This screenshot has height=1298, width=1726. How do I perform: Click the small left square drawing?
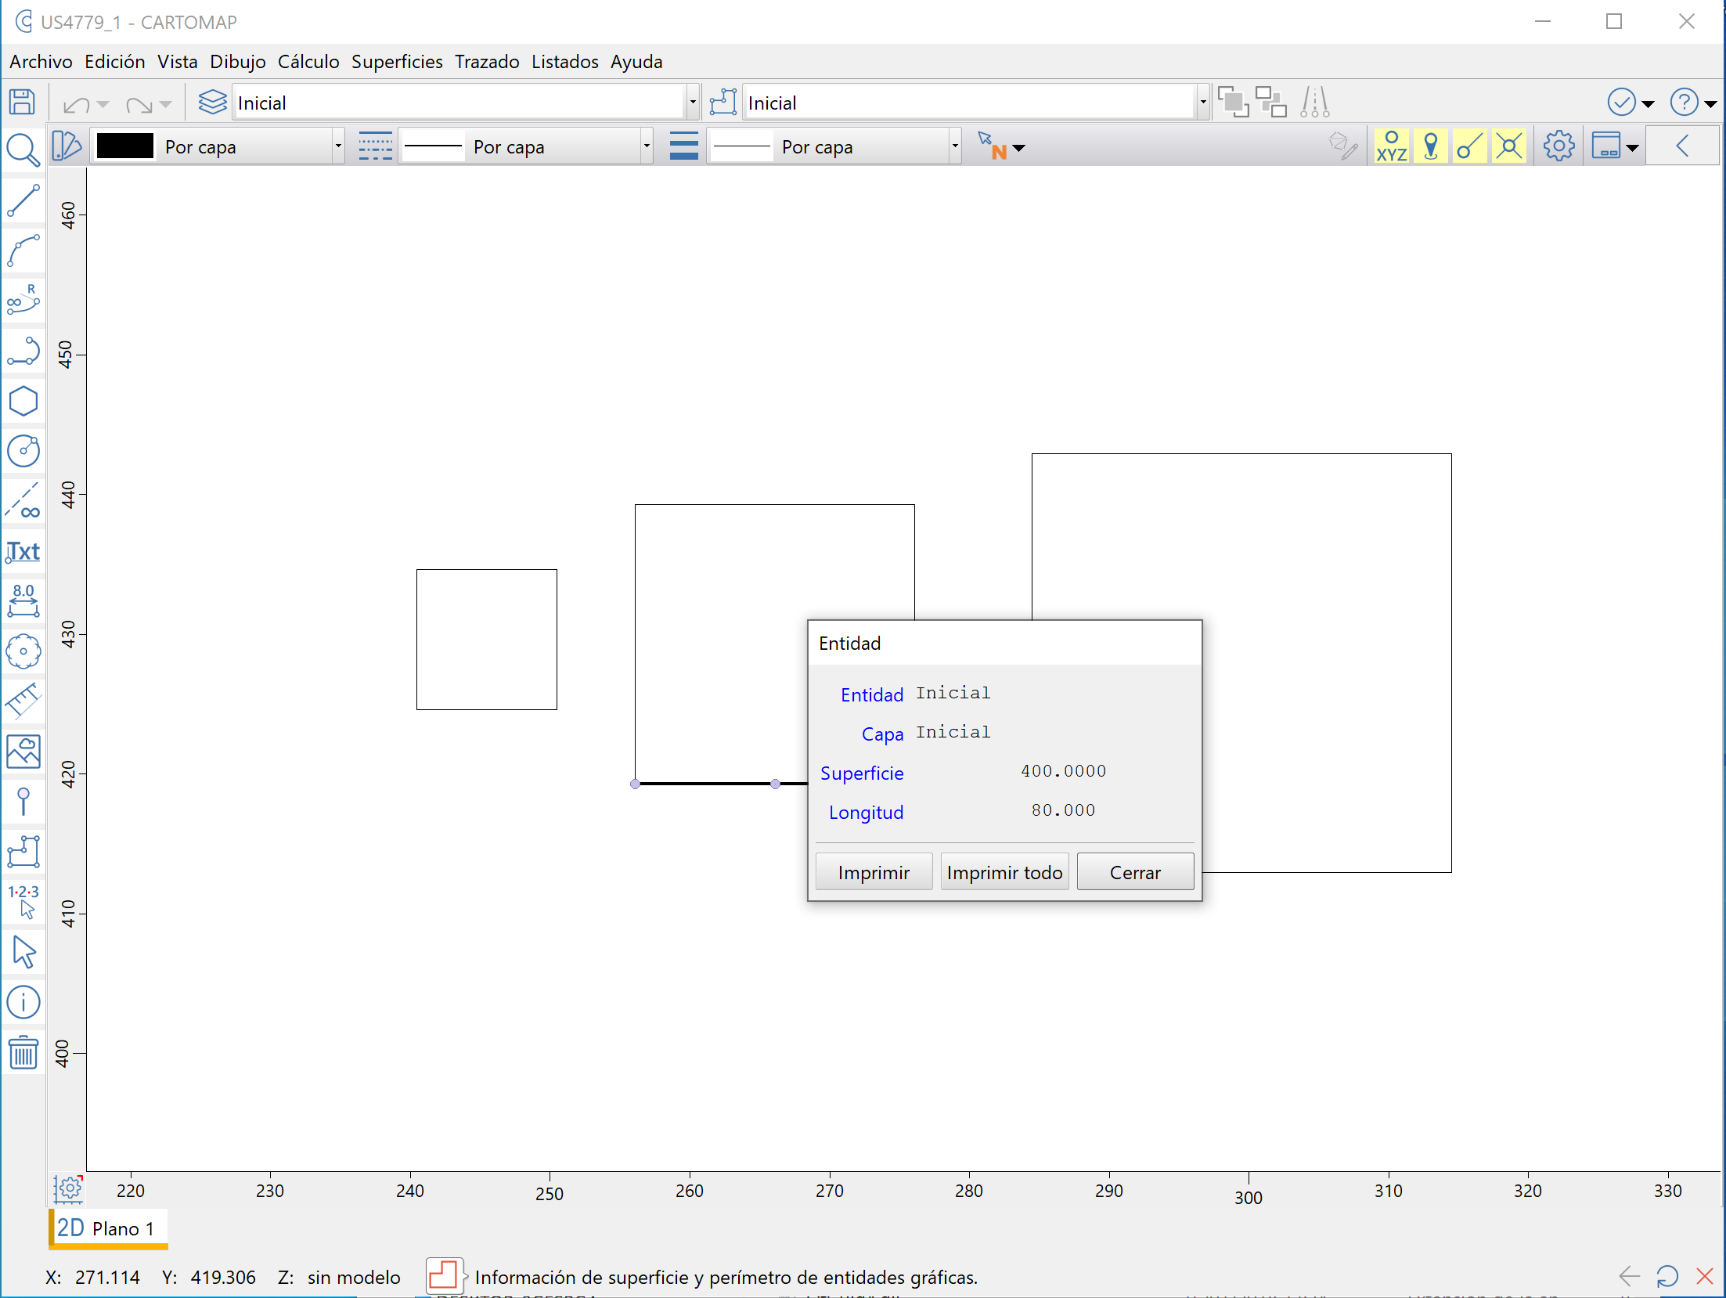(487, 640)
